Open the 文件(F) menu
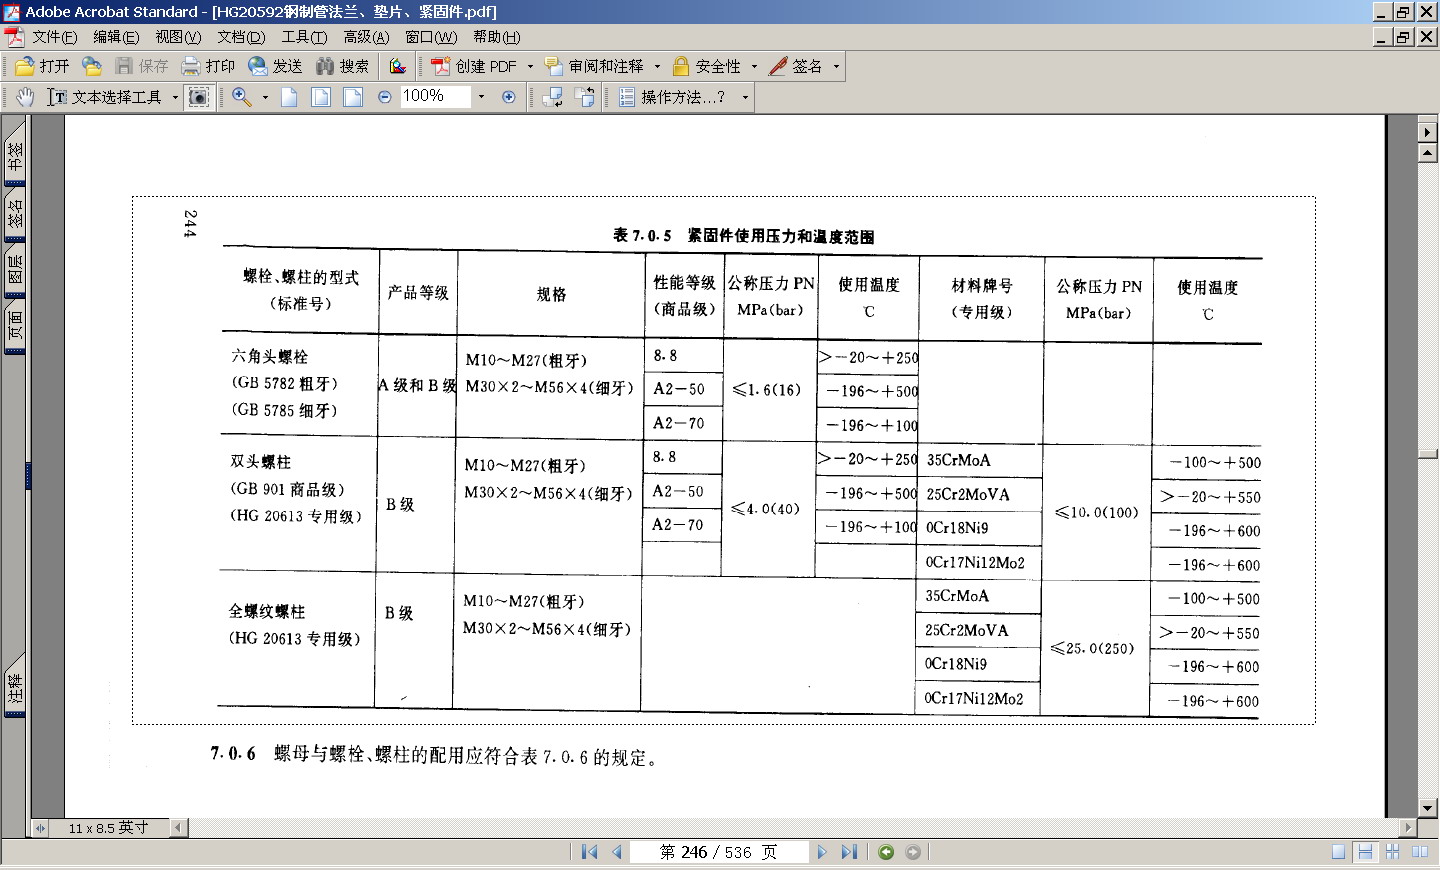1440x870 pixels. click(54, 37)
